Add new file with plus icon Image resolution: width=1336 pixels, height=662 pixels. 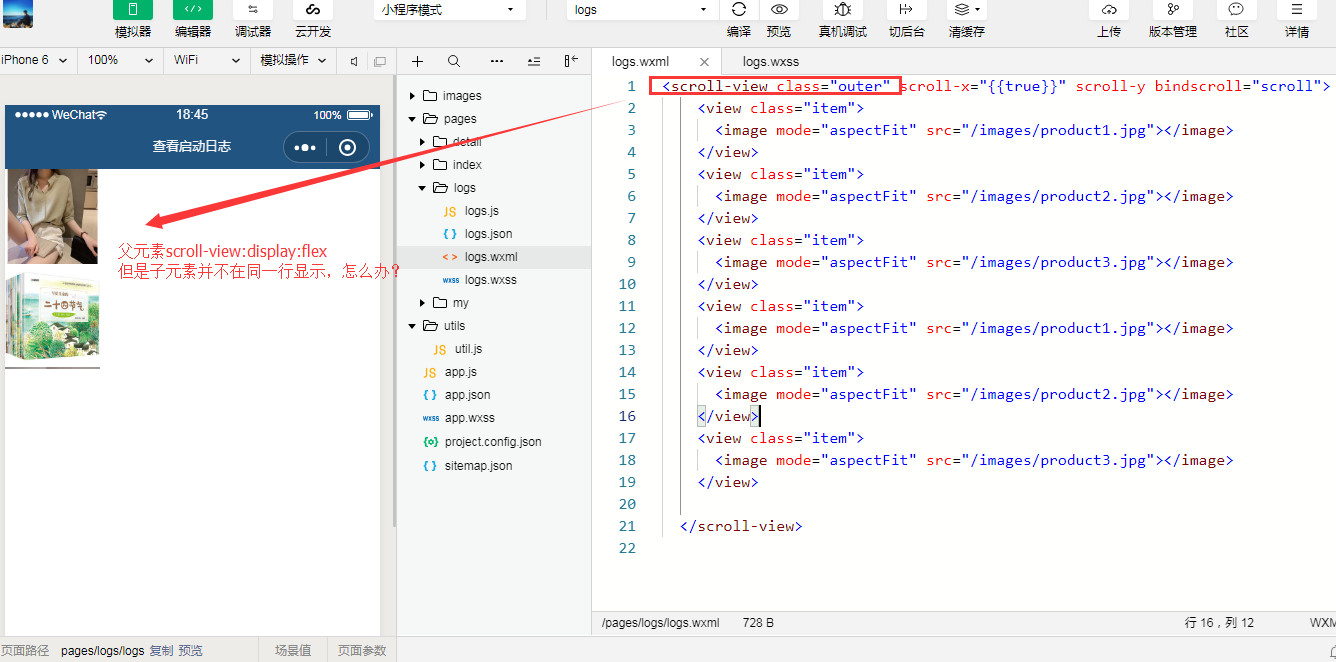(418, 61)
